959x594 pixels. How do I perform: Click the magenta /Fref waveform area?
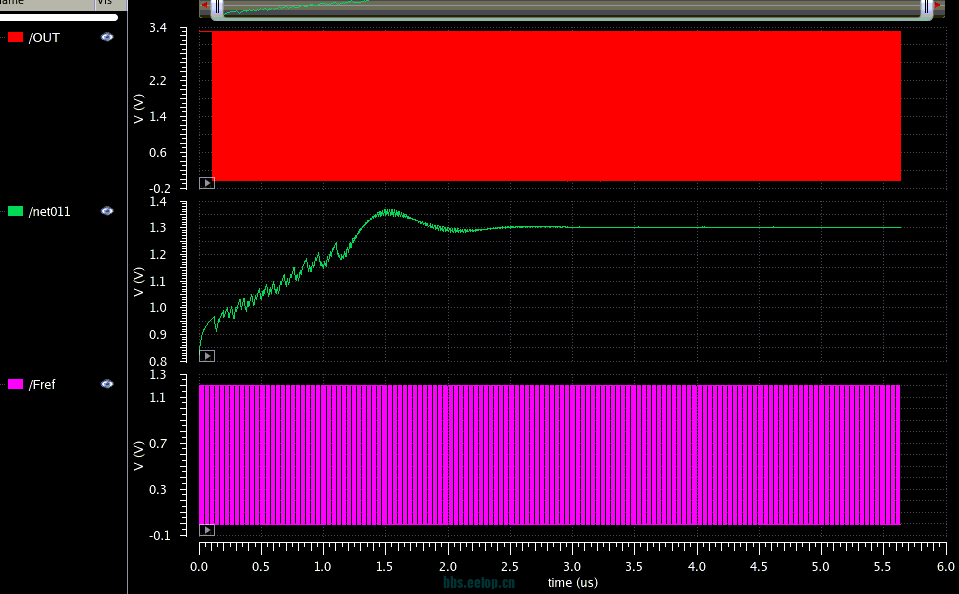pyautogui.click(x=549, y=455)
